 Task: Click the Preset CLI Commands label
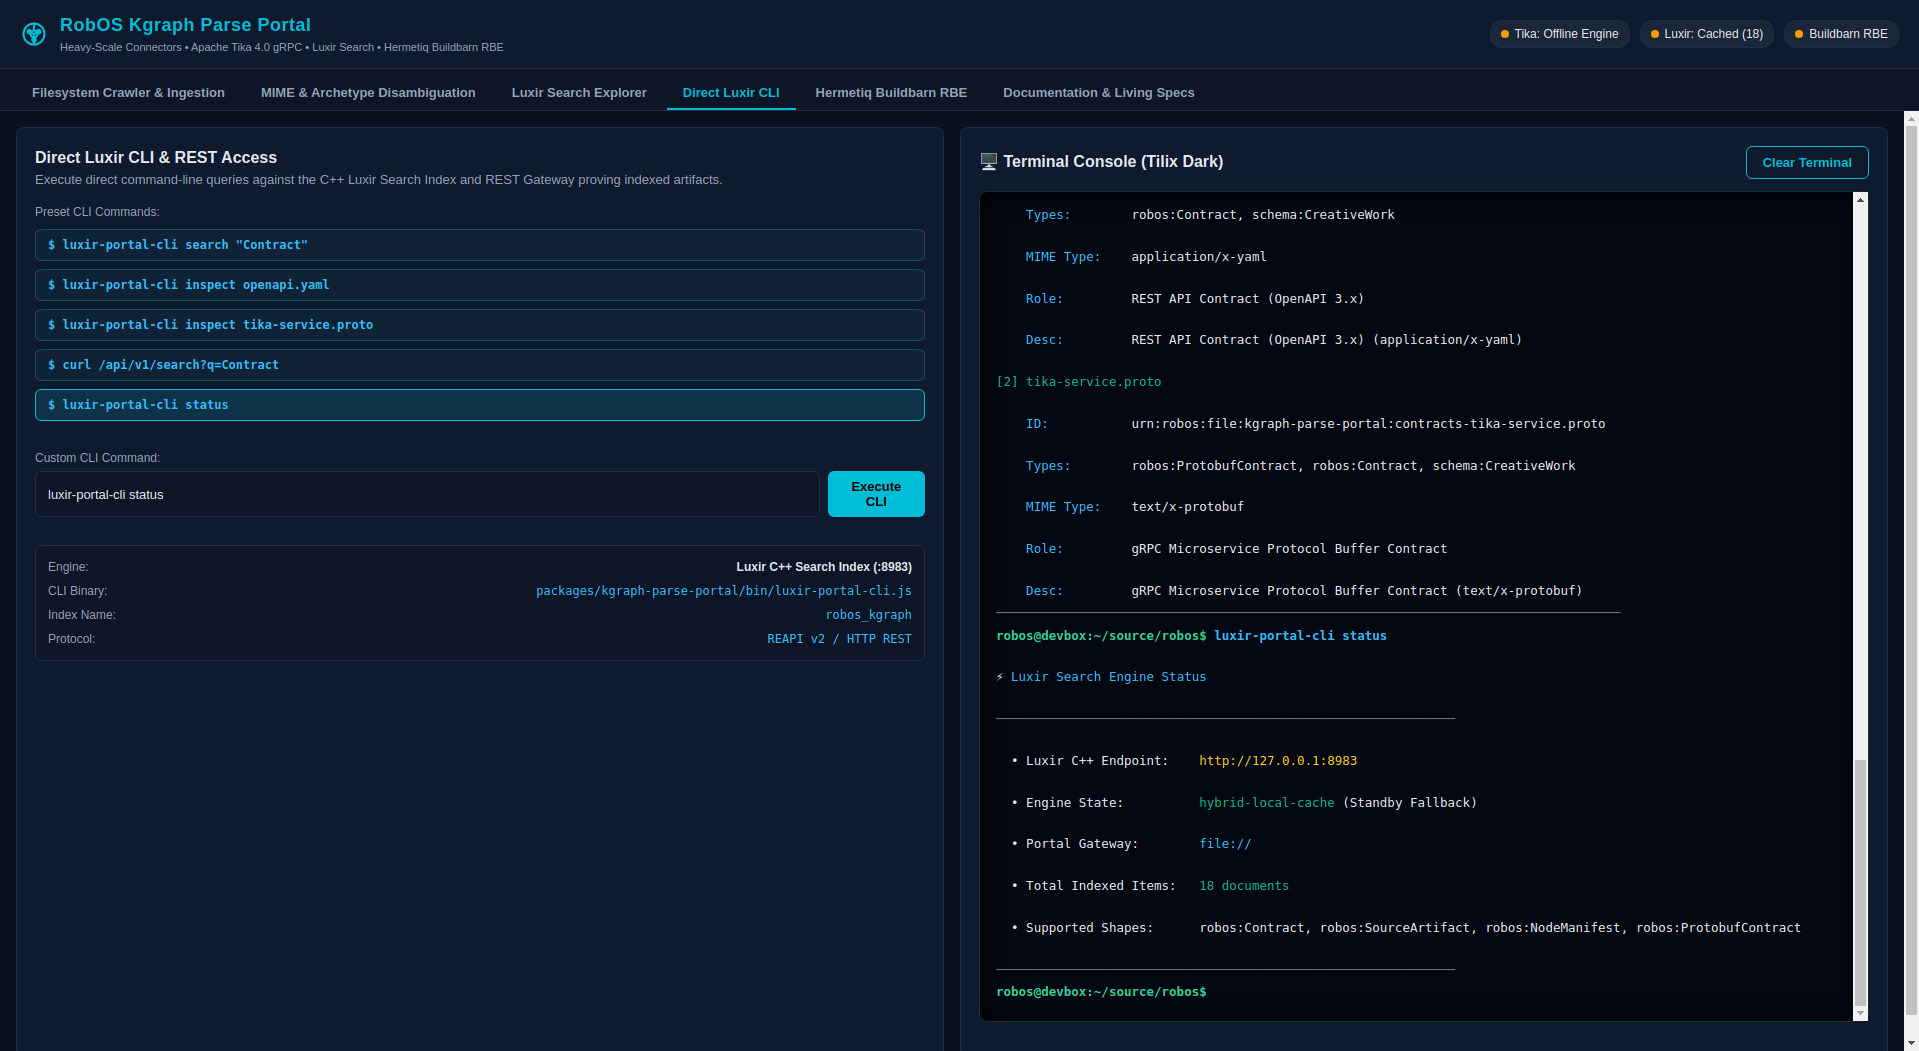(x=97, y=212)
